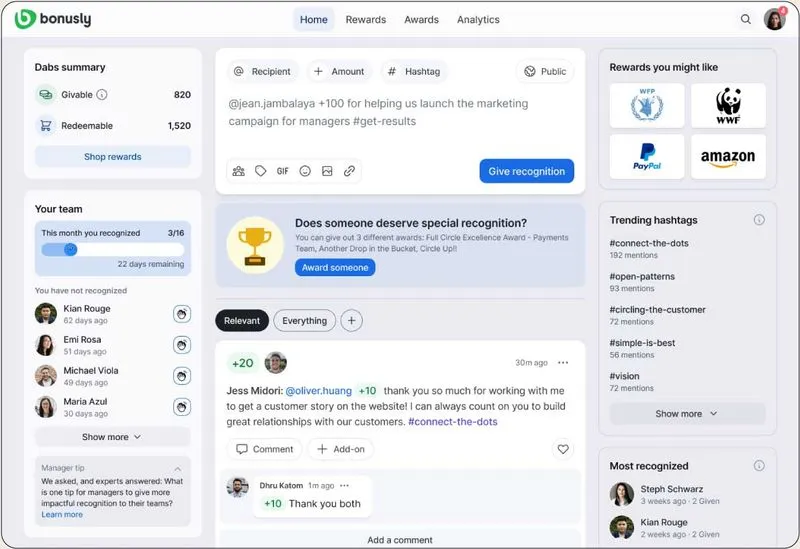Open trending hashtag #circling-the-customer

657,309
